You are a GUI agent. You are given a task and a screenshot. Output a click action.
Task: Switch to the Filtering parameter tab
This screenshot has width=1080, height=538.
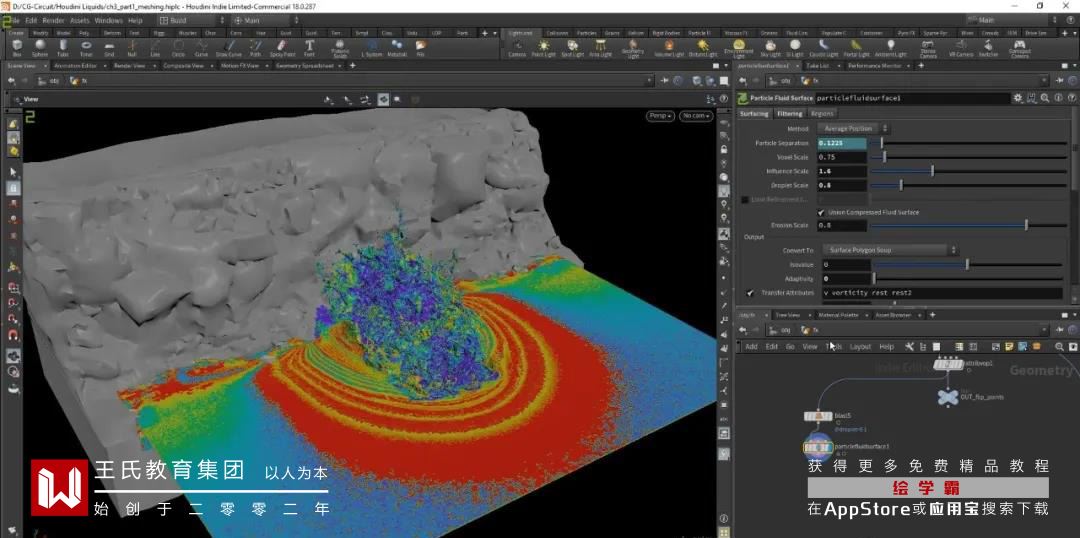[x=789, y=114]
